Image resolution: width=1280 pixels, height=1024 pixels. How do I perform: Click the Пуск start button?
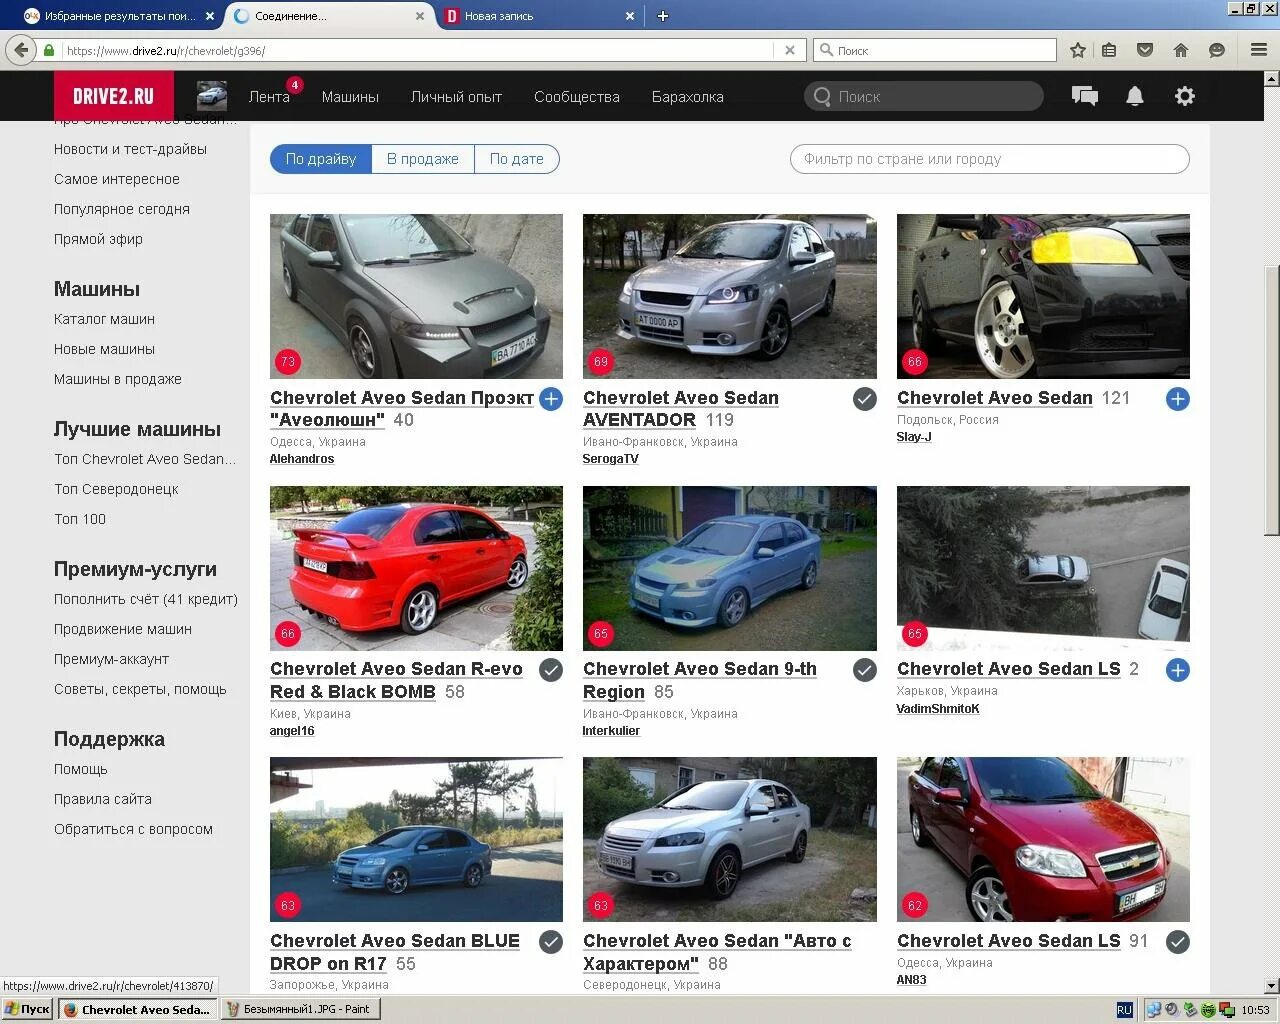pyautogui.click(x=28, y=1010)
